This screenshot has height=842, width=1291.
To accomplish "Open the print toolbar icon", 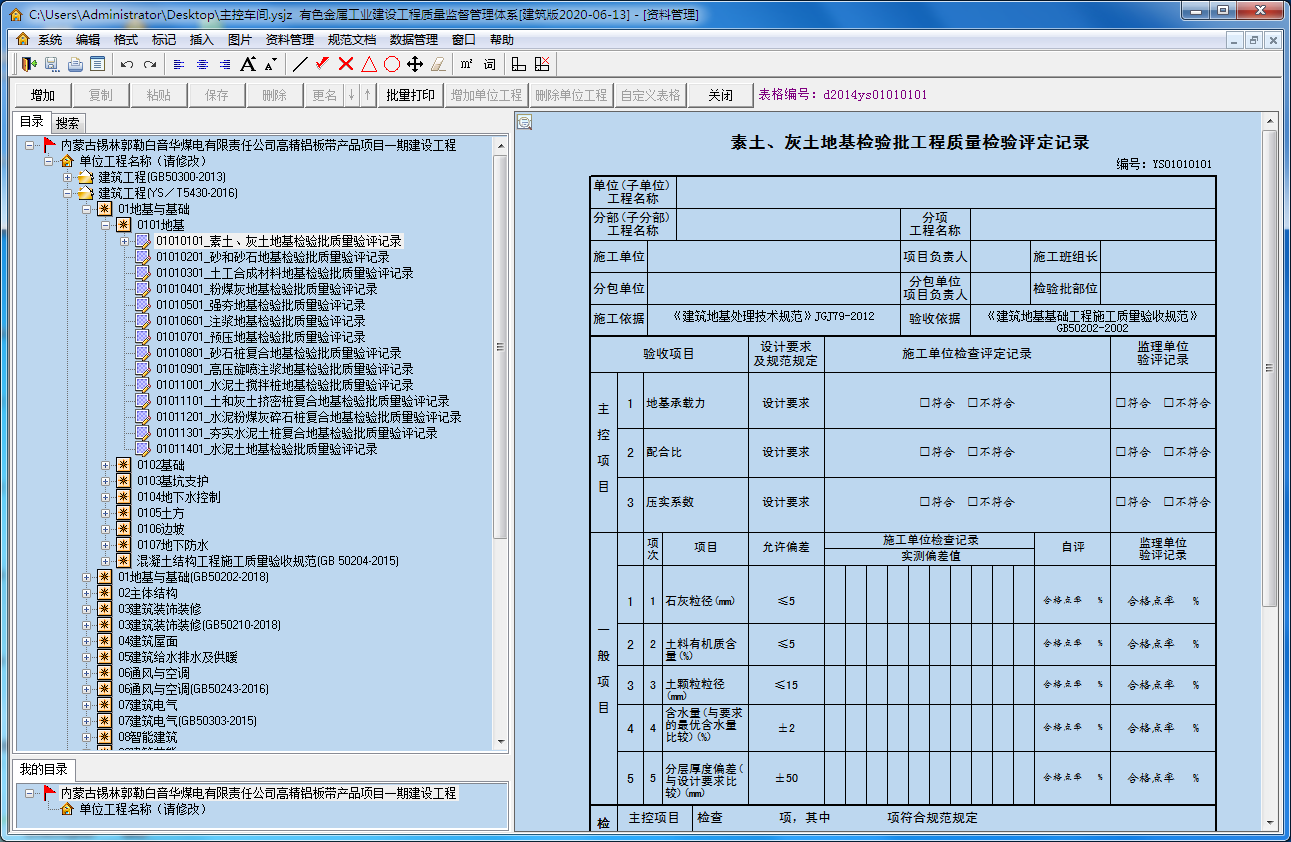I will (76, 64).
